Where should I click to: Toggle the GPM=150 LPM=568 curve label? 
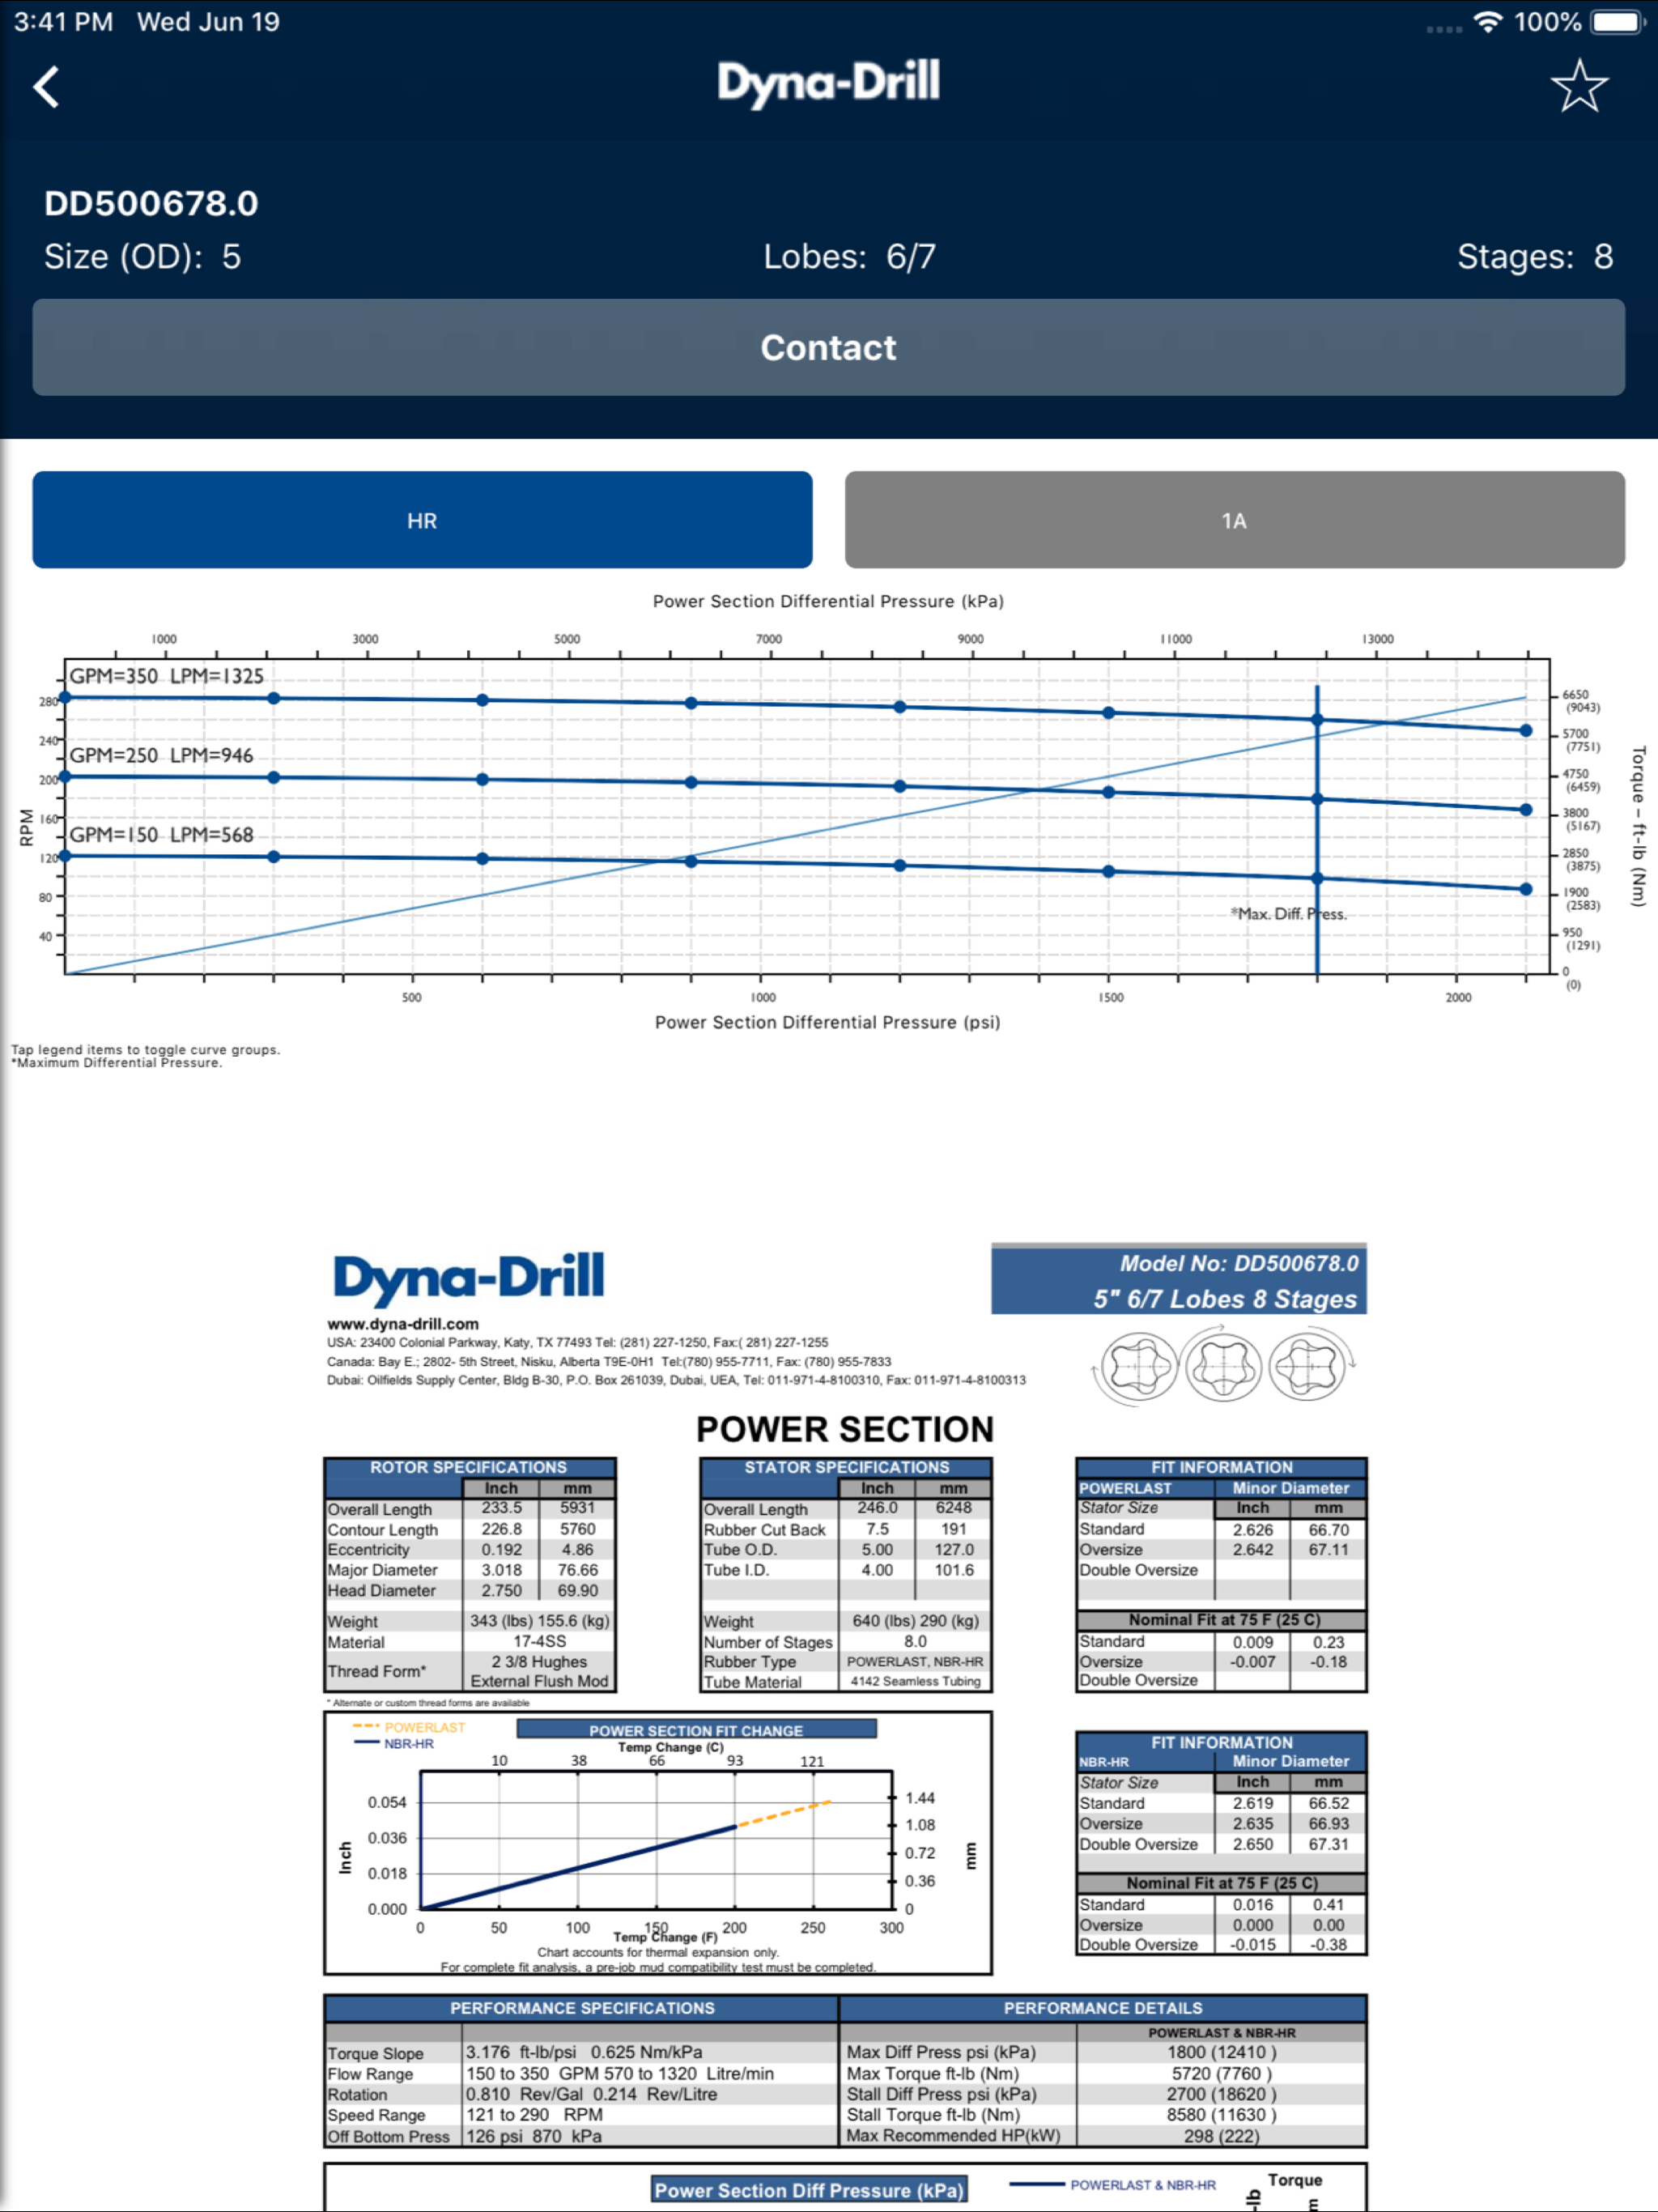[161, 835]
